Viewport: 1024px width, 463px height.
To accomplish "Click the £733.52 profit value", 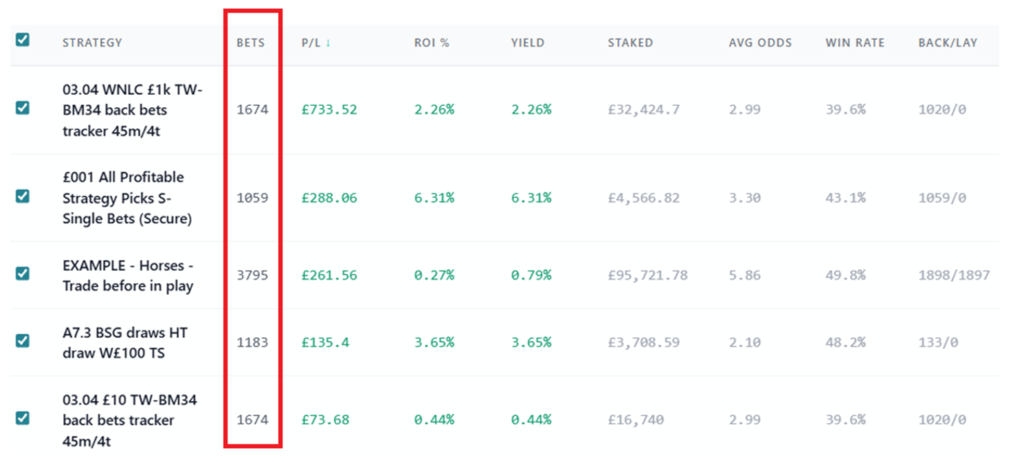I will pos(329,109).
